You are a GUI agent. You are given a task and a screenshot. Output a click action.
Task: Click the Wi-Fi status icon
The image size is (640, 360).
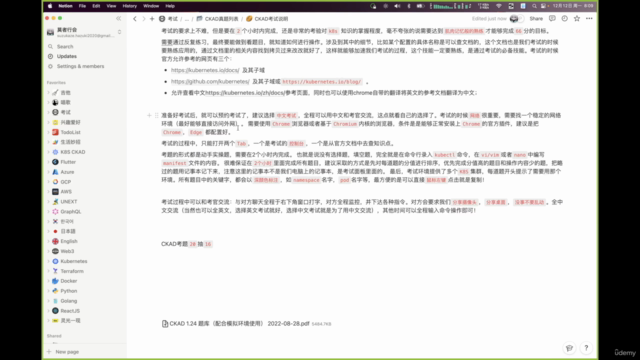point(498,6)
